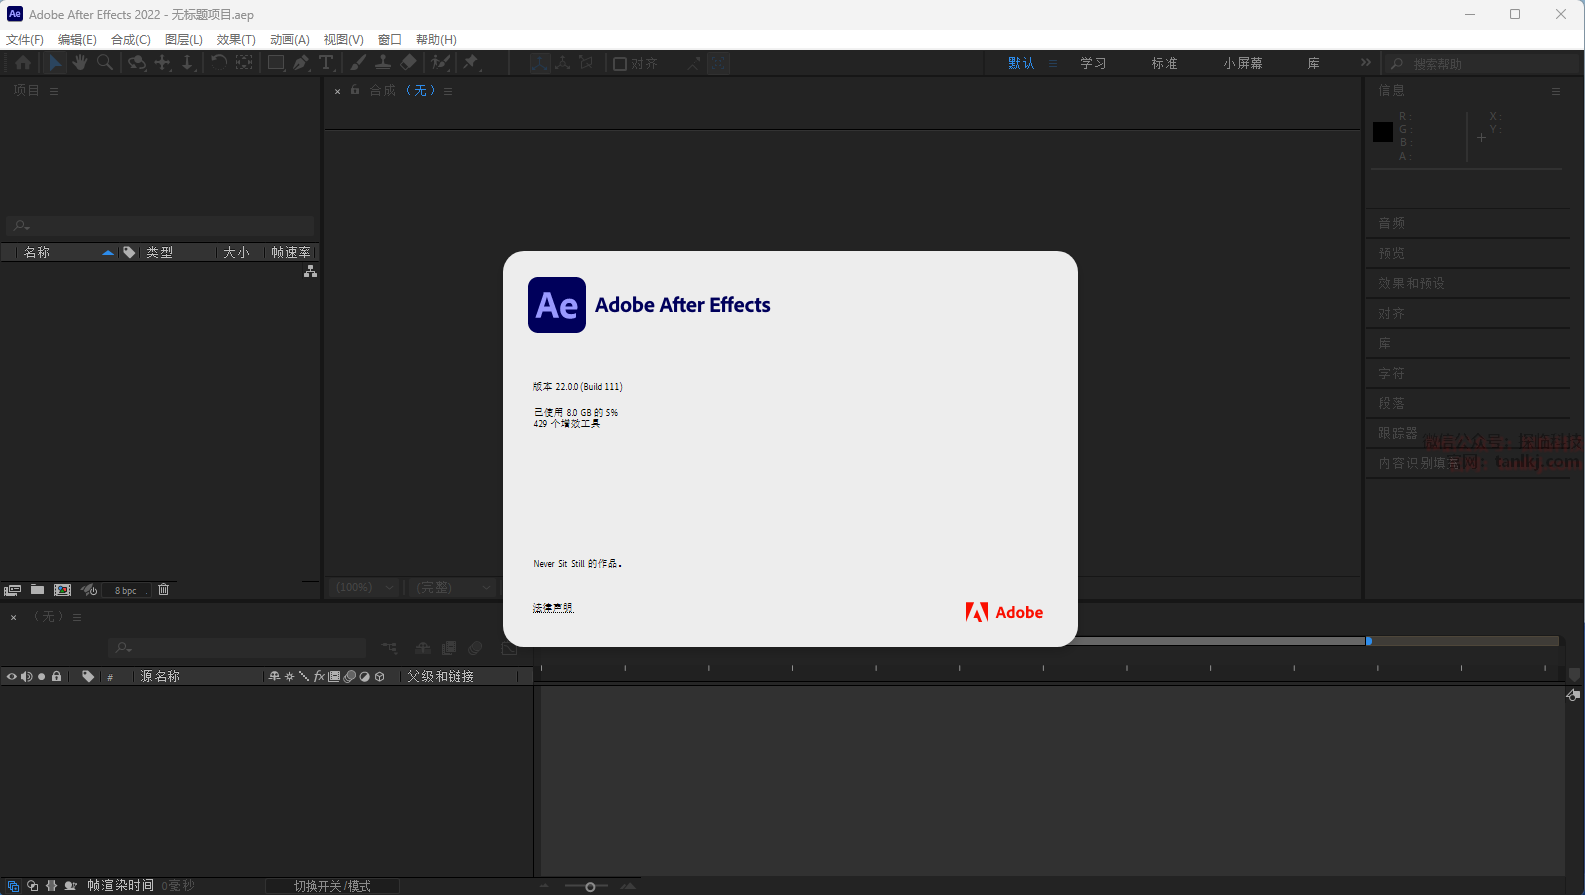Select the Puppet Pin tool
This screenshot has width=1585, height=895.
click(x=471, y=63)
